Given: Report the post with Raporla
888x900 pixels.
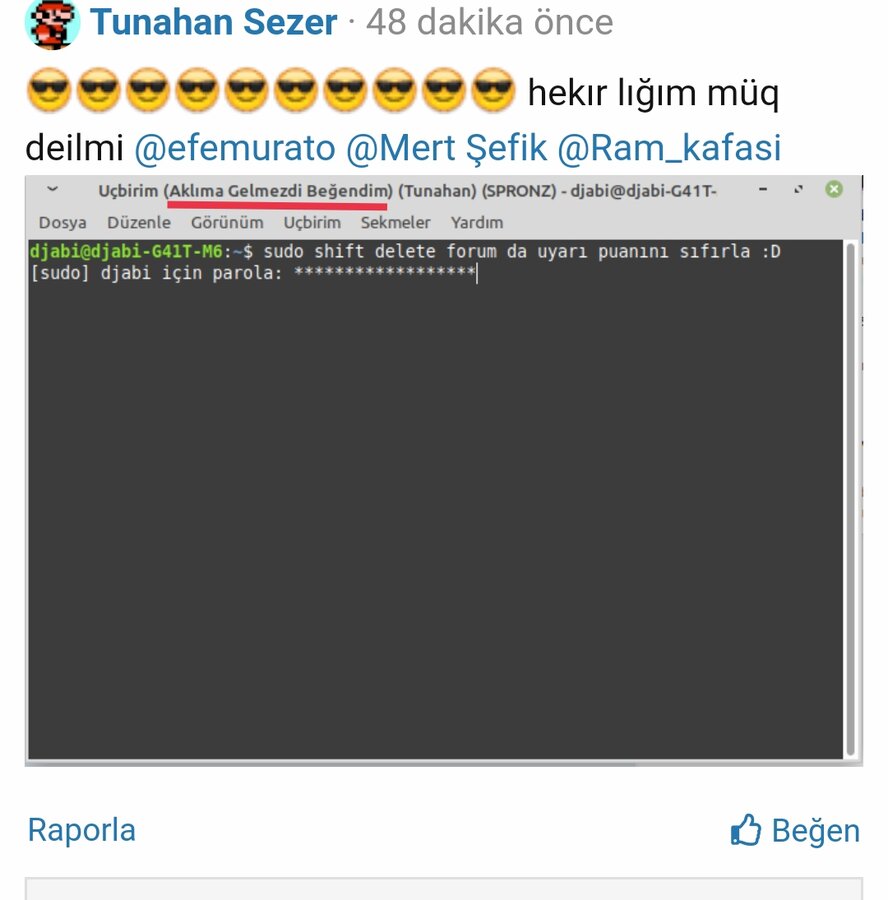Looking at the screenshot, I should pyautogui.click(x=82, y=830).
